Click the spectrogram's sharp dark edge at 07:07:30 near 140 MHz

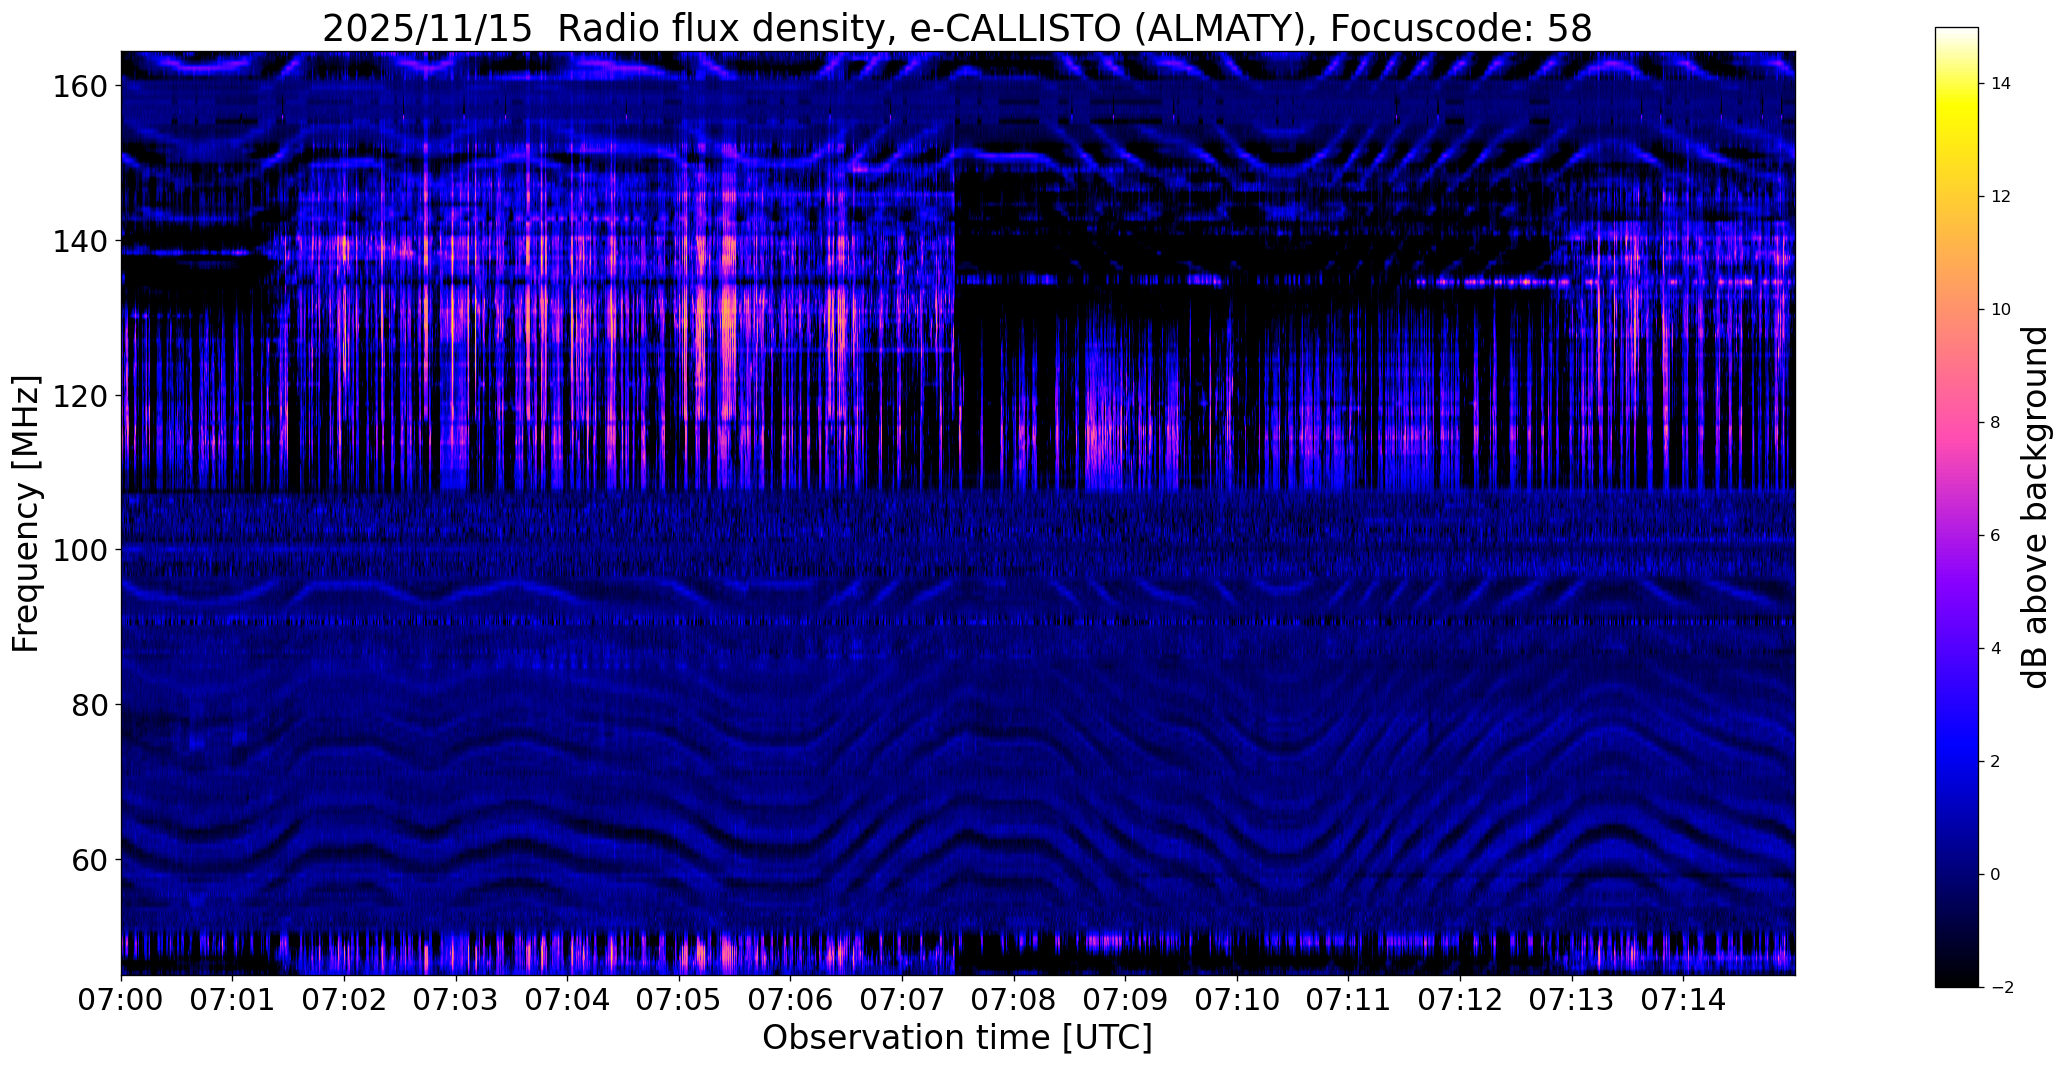click(955, 241)
